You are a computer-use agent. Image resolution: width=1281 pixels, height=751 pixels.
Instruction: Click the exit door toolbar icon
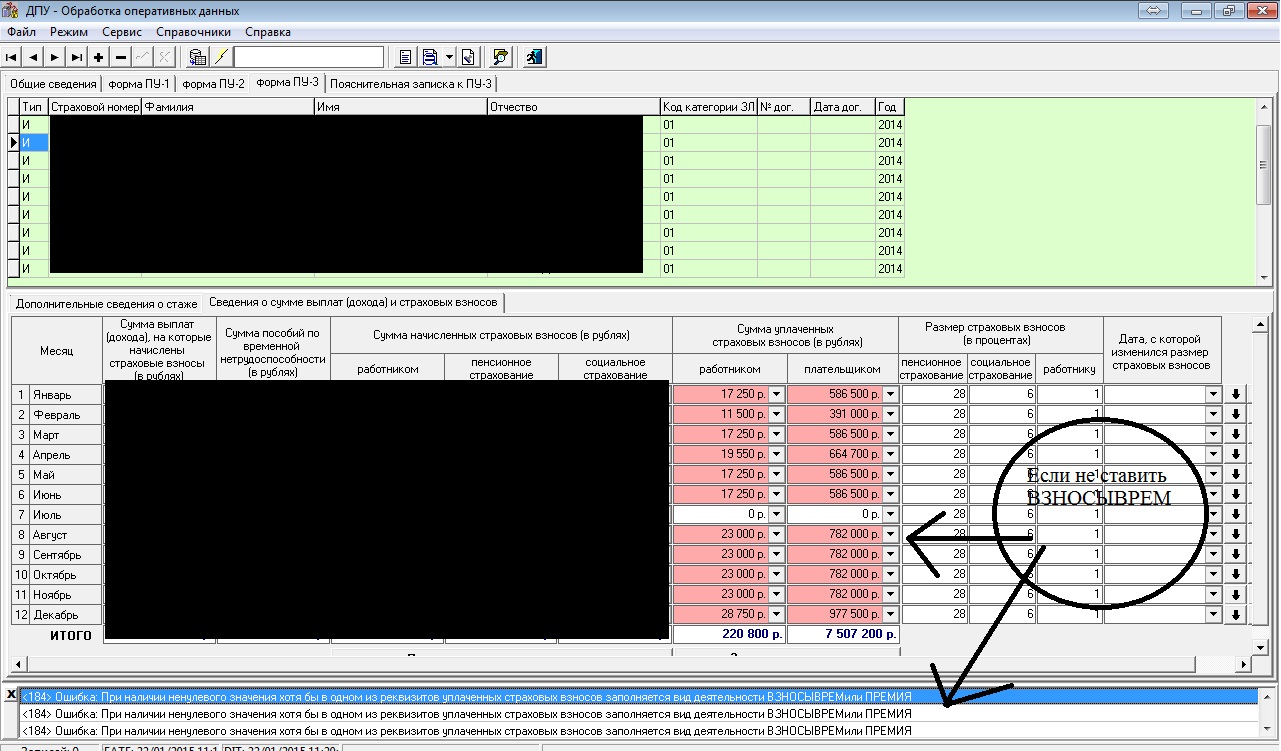tap(534, 57)
